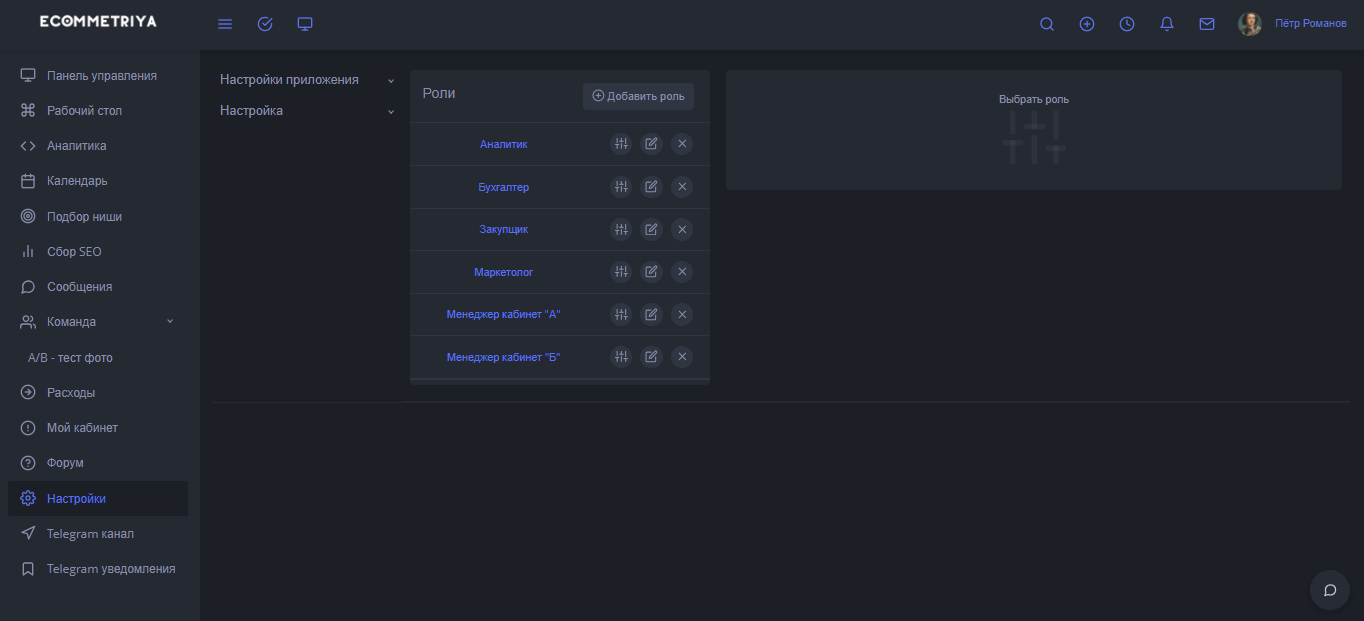Go to Аналитика in sidebar
This screenshot has height=621, width=1364.
click(x=76, y=146)
